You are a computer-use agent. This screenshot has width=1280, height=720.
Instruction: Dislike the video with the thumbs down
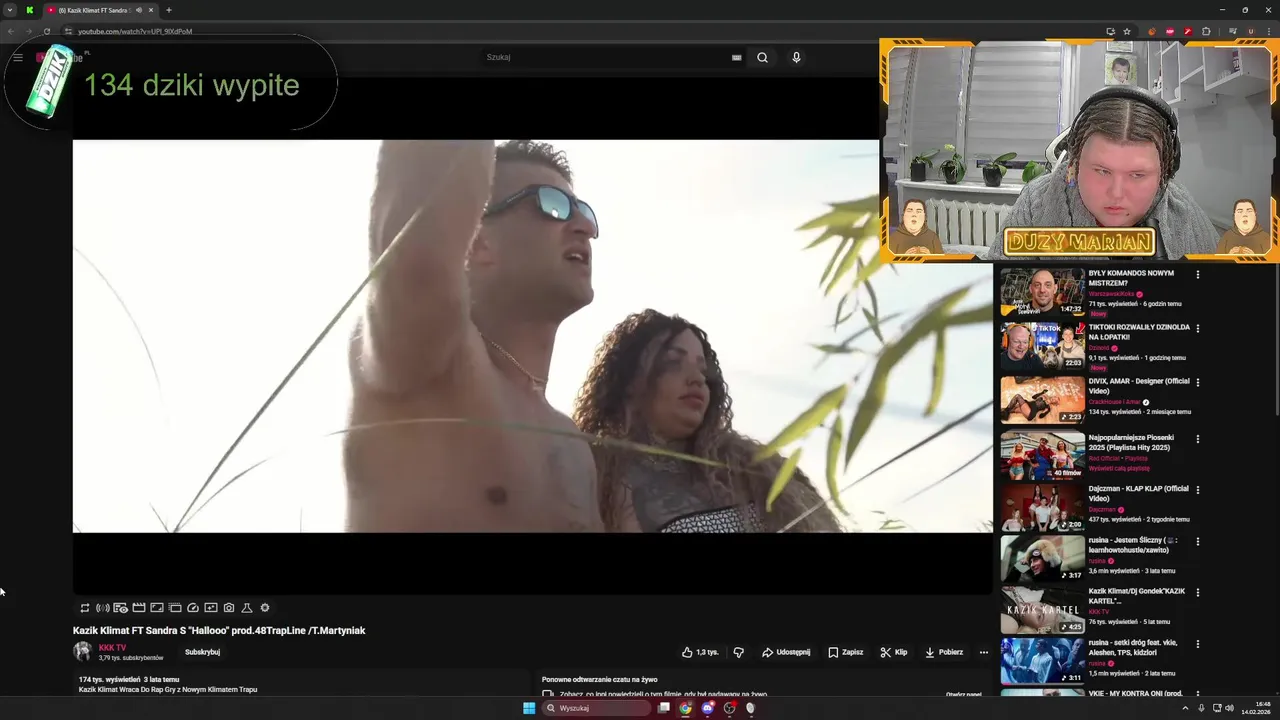(x=739, y=652)
